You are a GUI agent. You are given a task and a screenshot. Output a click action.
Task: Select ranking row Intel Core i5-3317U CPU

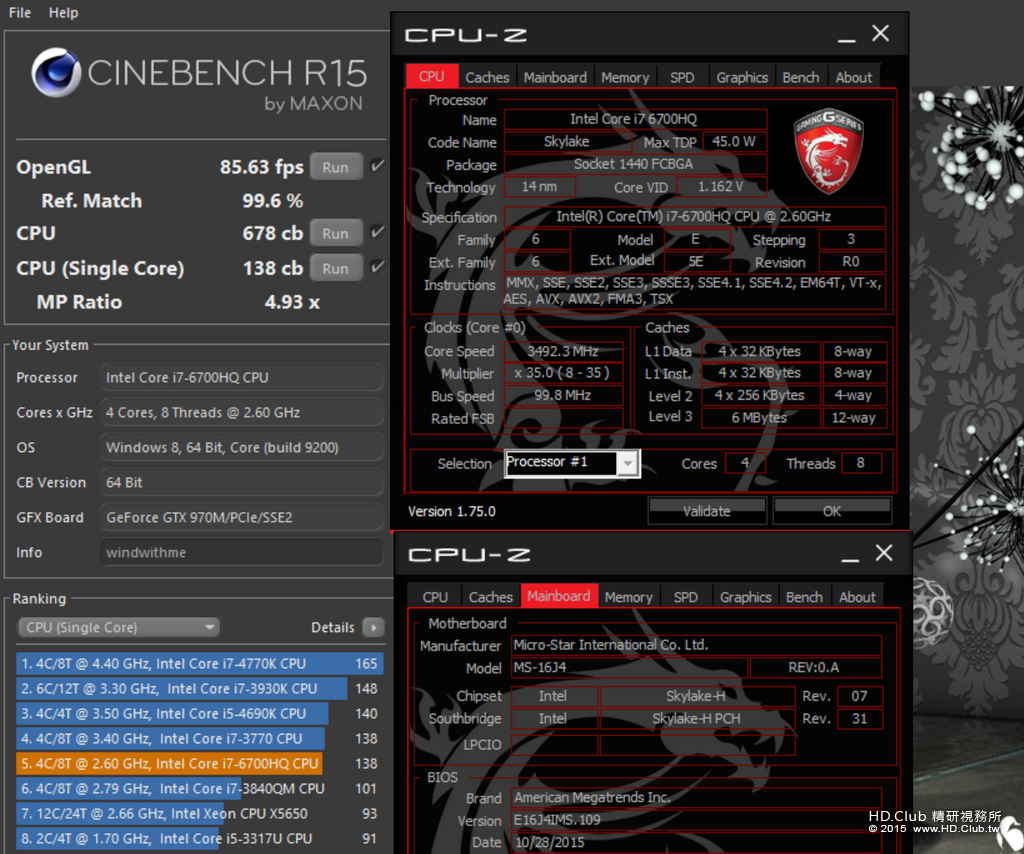pyautogui.click(x=199, y=838)
